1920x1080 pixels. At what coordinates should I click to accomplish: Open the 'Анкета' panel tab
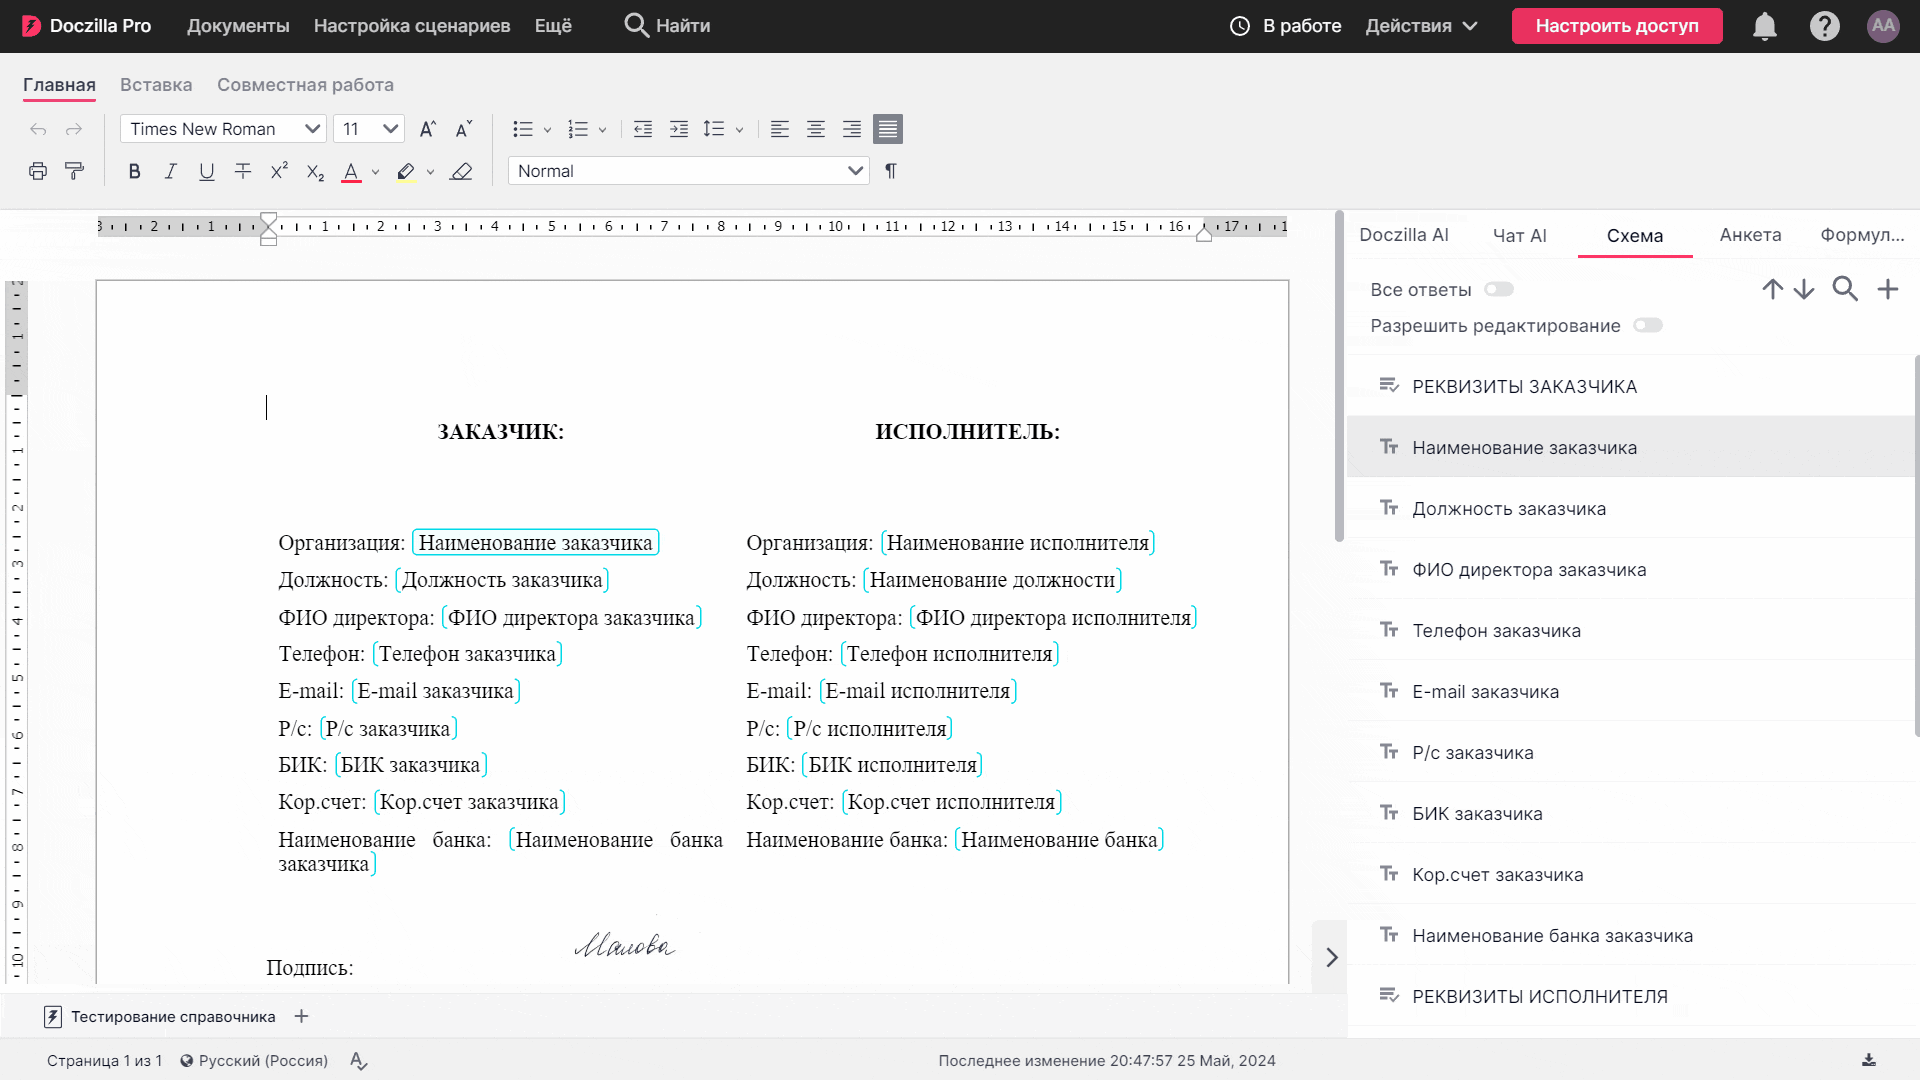[1751, 235]
